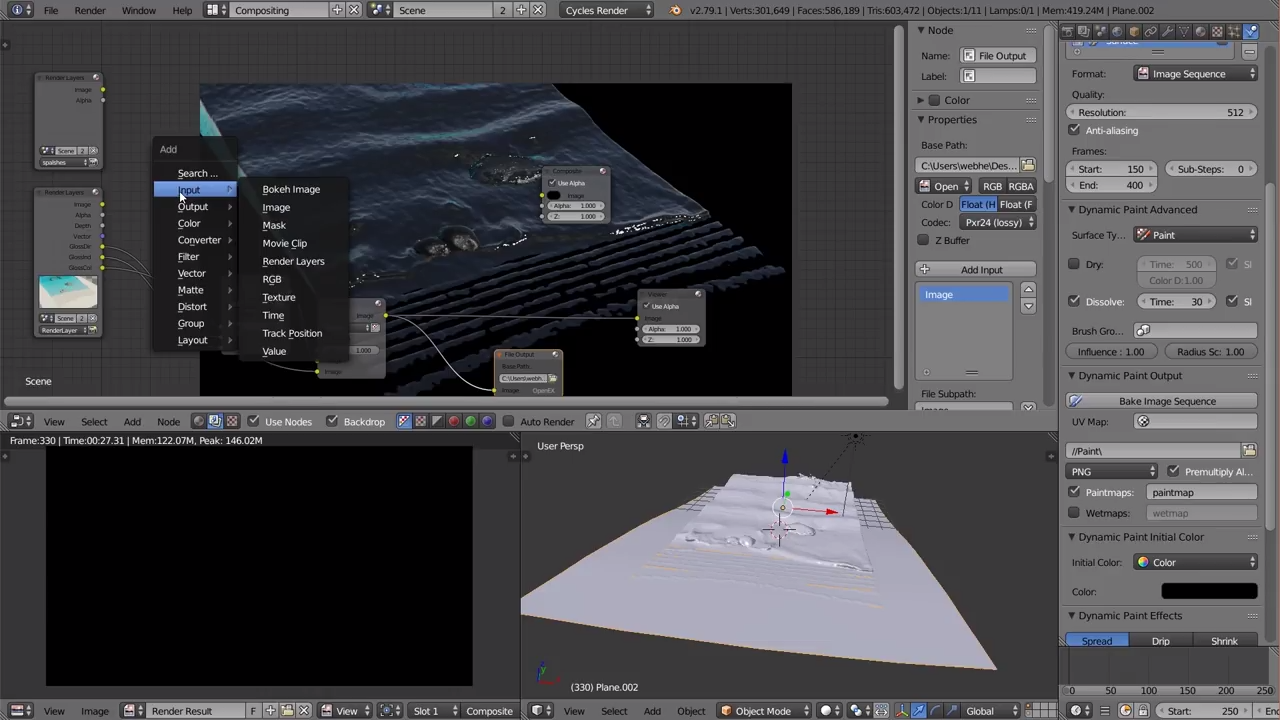This screenshot has width=1280, height=720.
Task: Enable the Z Buffer checkbox
Action: coord(924,240)
